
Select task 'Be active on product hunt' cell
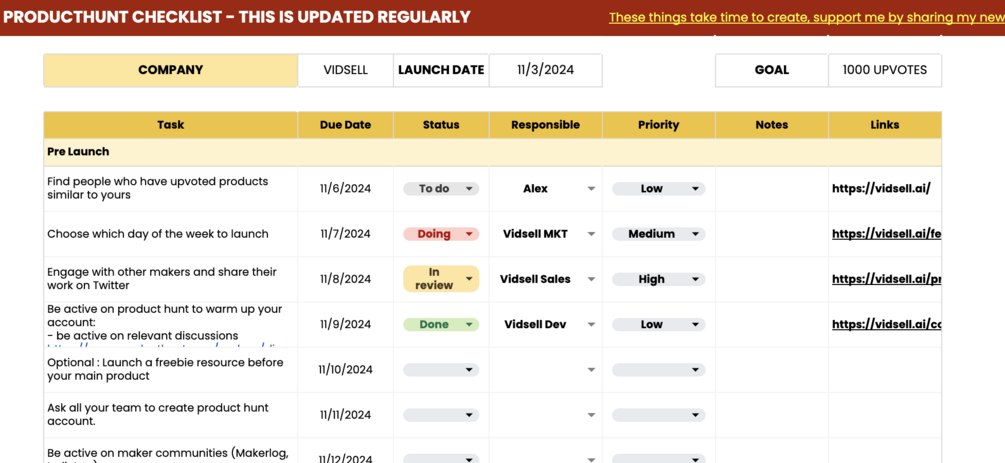click(170, 324)
